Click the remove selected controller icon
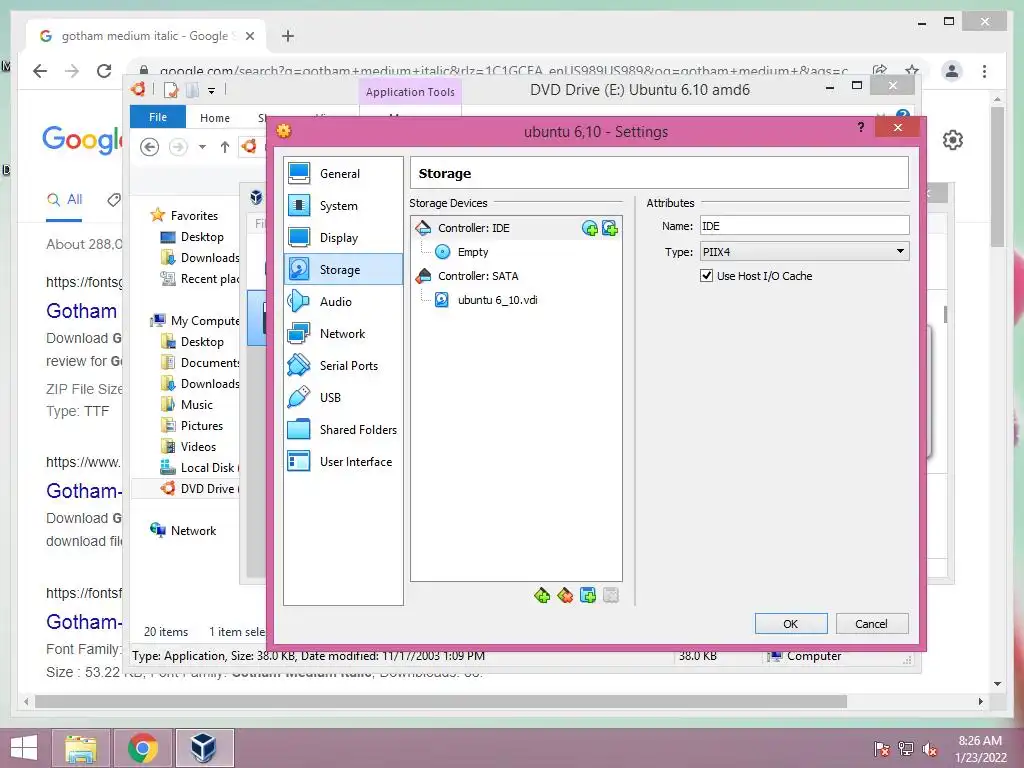The width and height of the screenshot is (1024, 768). [565, 596]
